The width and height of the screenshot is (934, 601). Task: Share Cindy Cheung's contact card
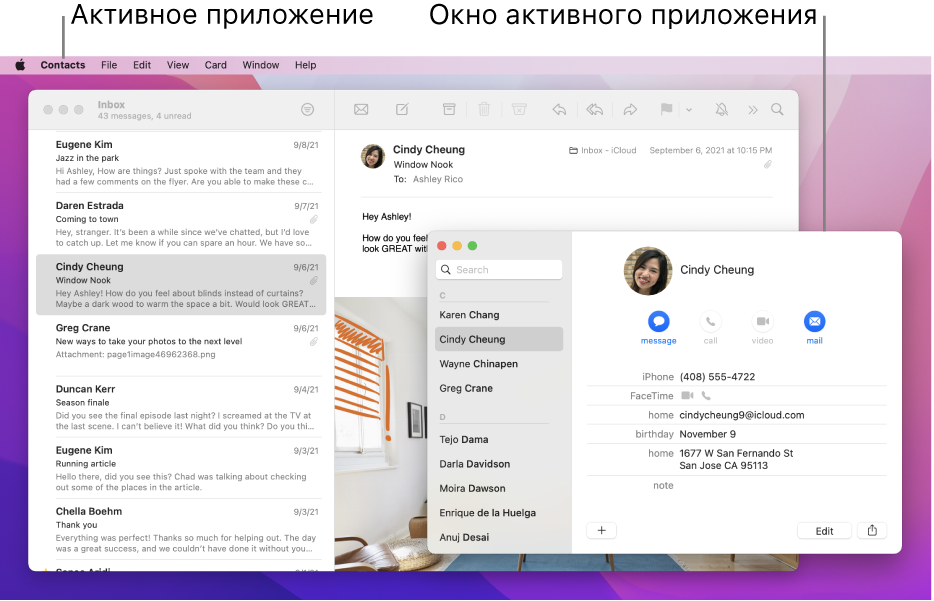point(871,530)
